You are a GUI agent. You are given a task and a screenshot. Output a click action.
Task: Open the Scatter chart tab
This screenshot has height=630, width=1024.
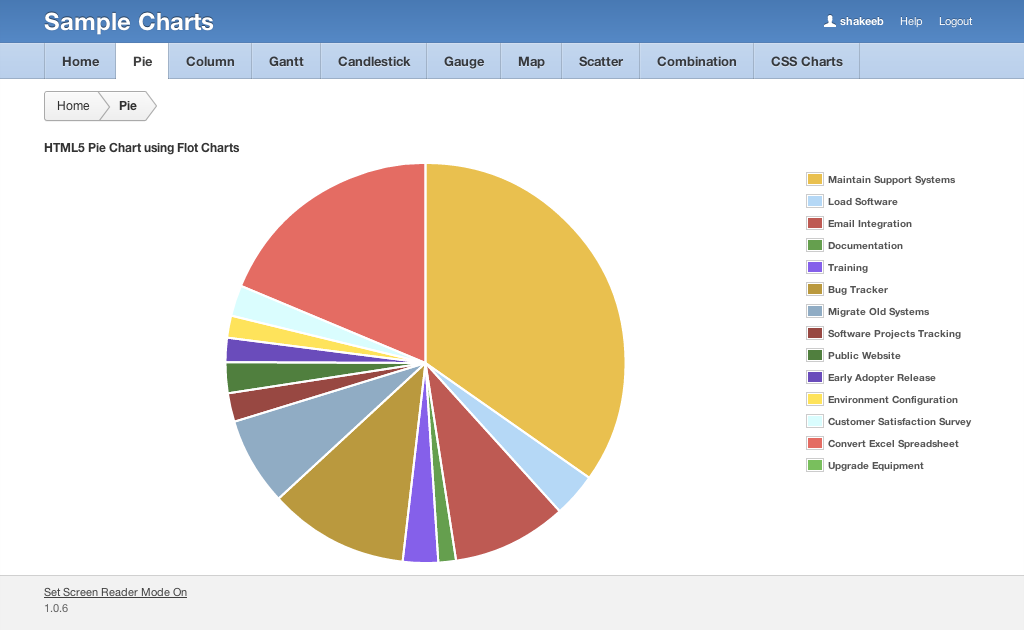[x=600, y=61]
